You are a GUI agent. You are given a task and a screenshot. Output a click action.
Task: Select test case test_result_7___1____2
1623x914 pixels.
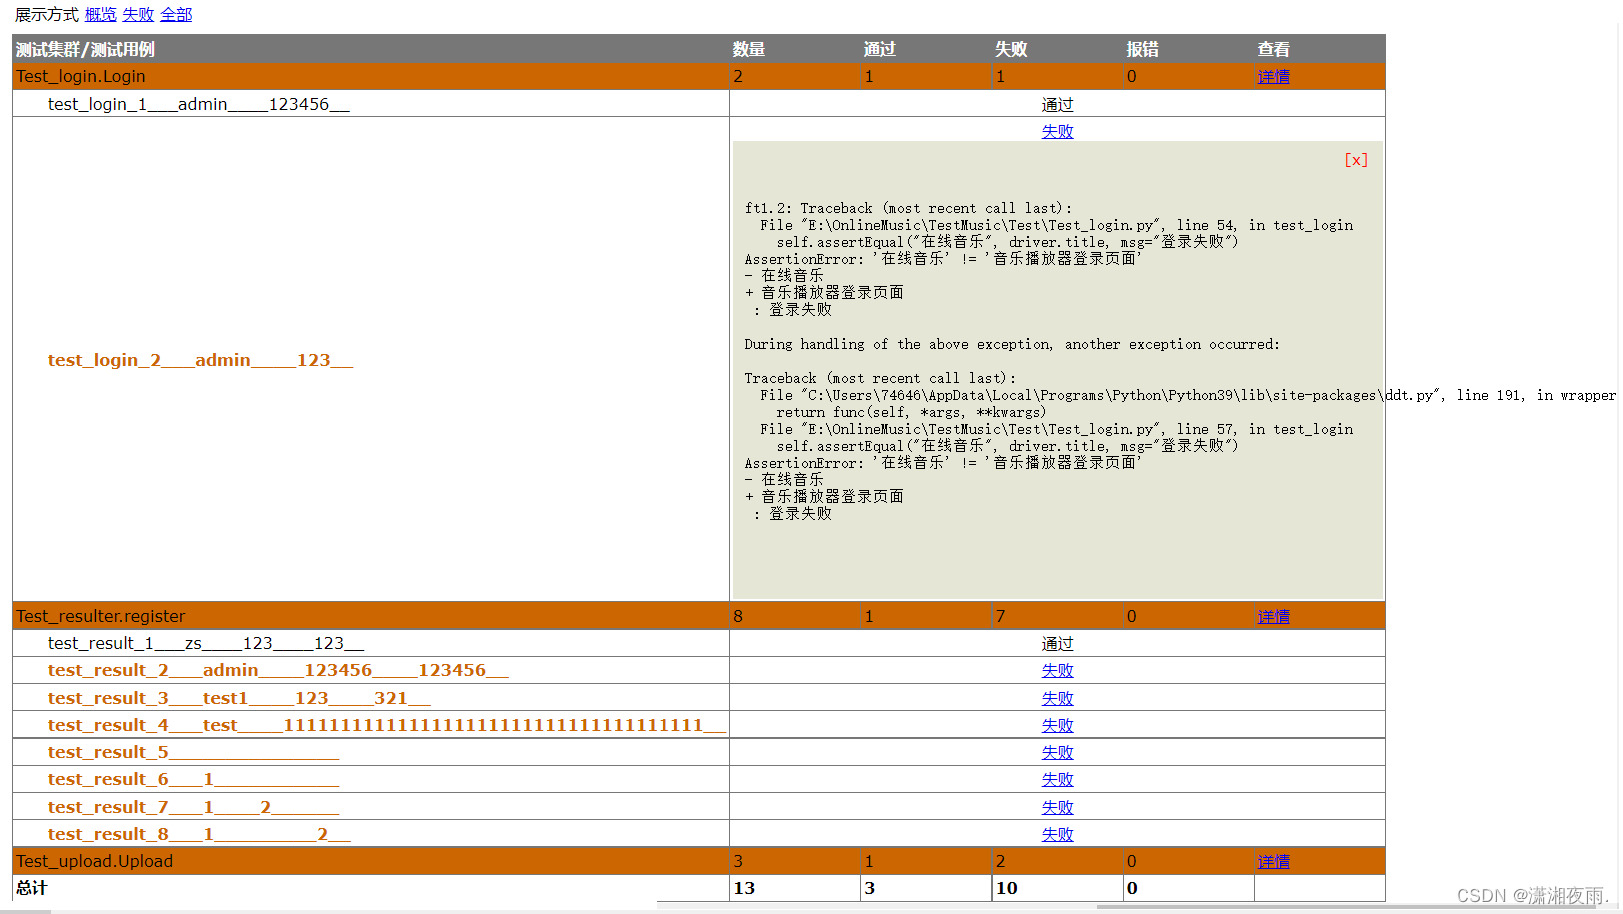(194, 807)
